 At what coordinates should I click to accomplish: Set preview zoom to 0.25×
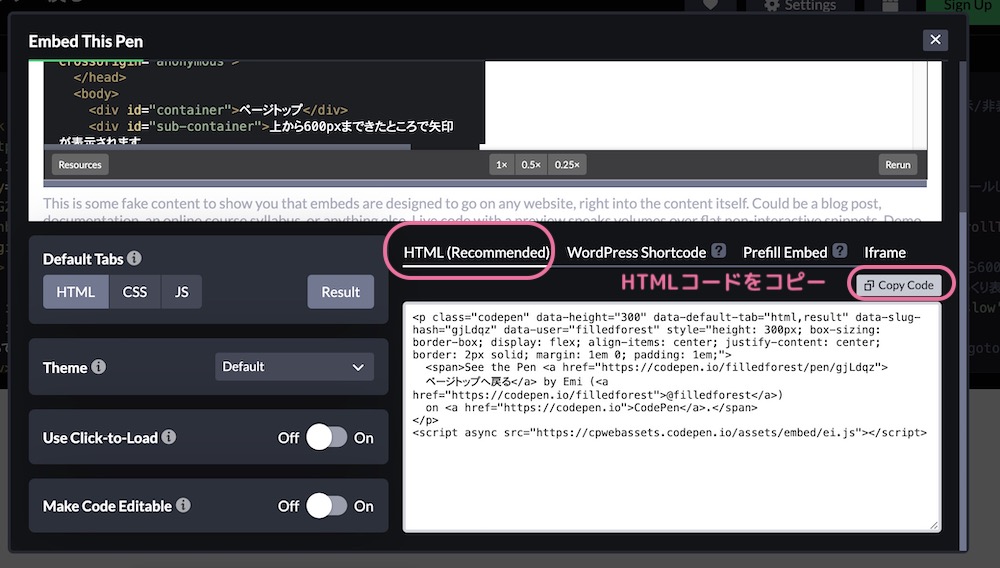[x=567, y=164]
